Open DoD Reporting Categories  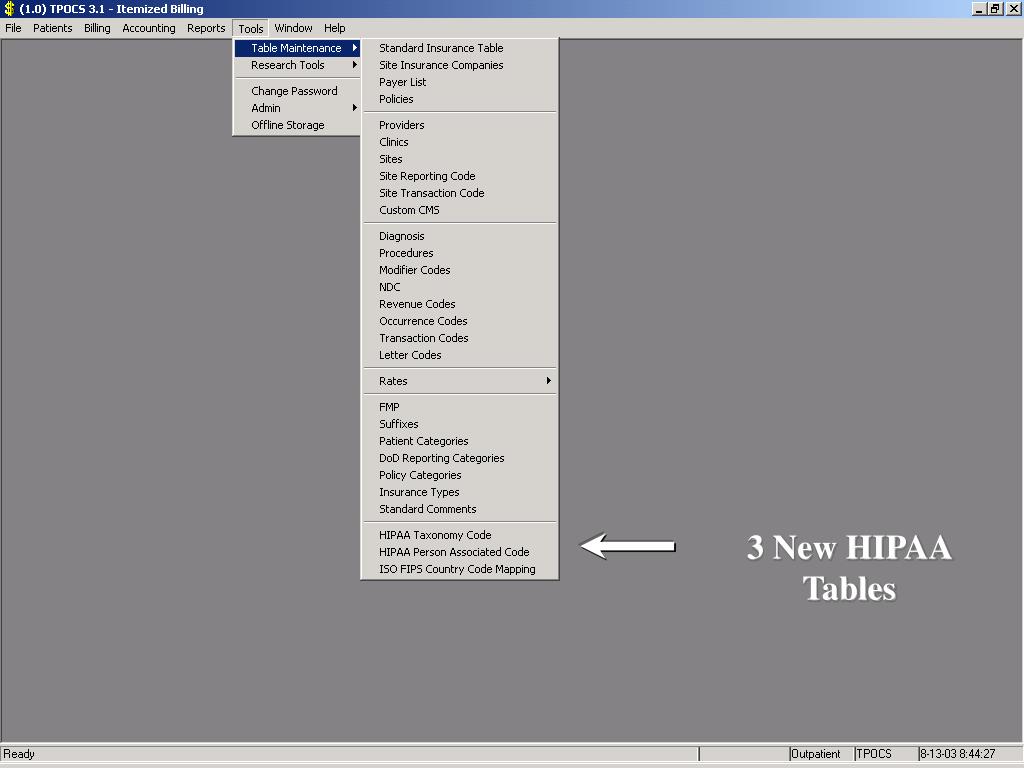[460, 458]
